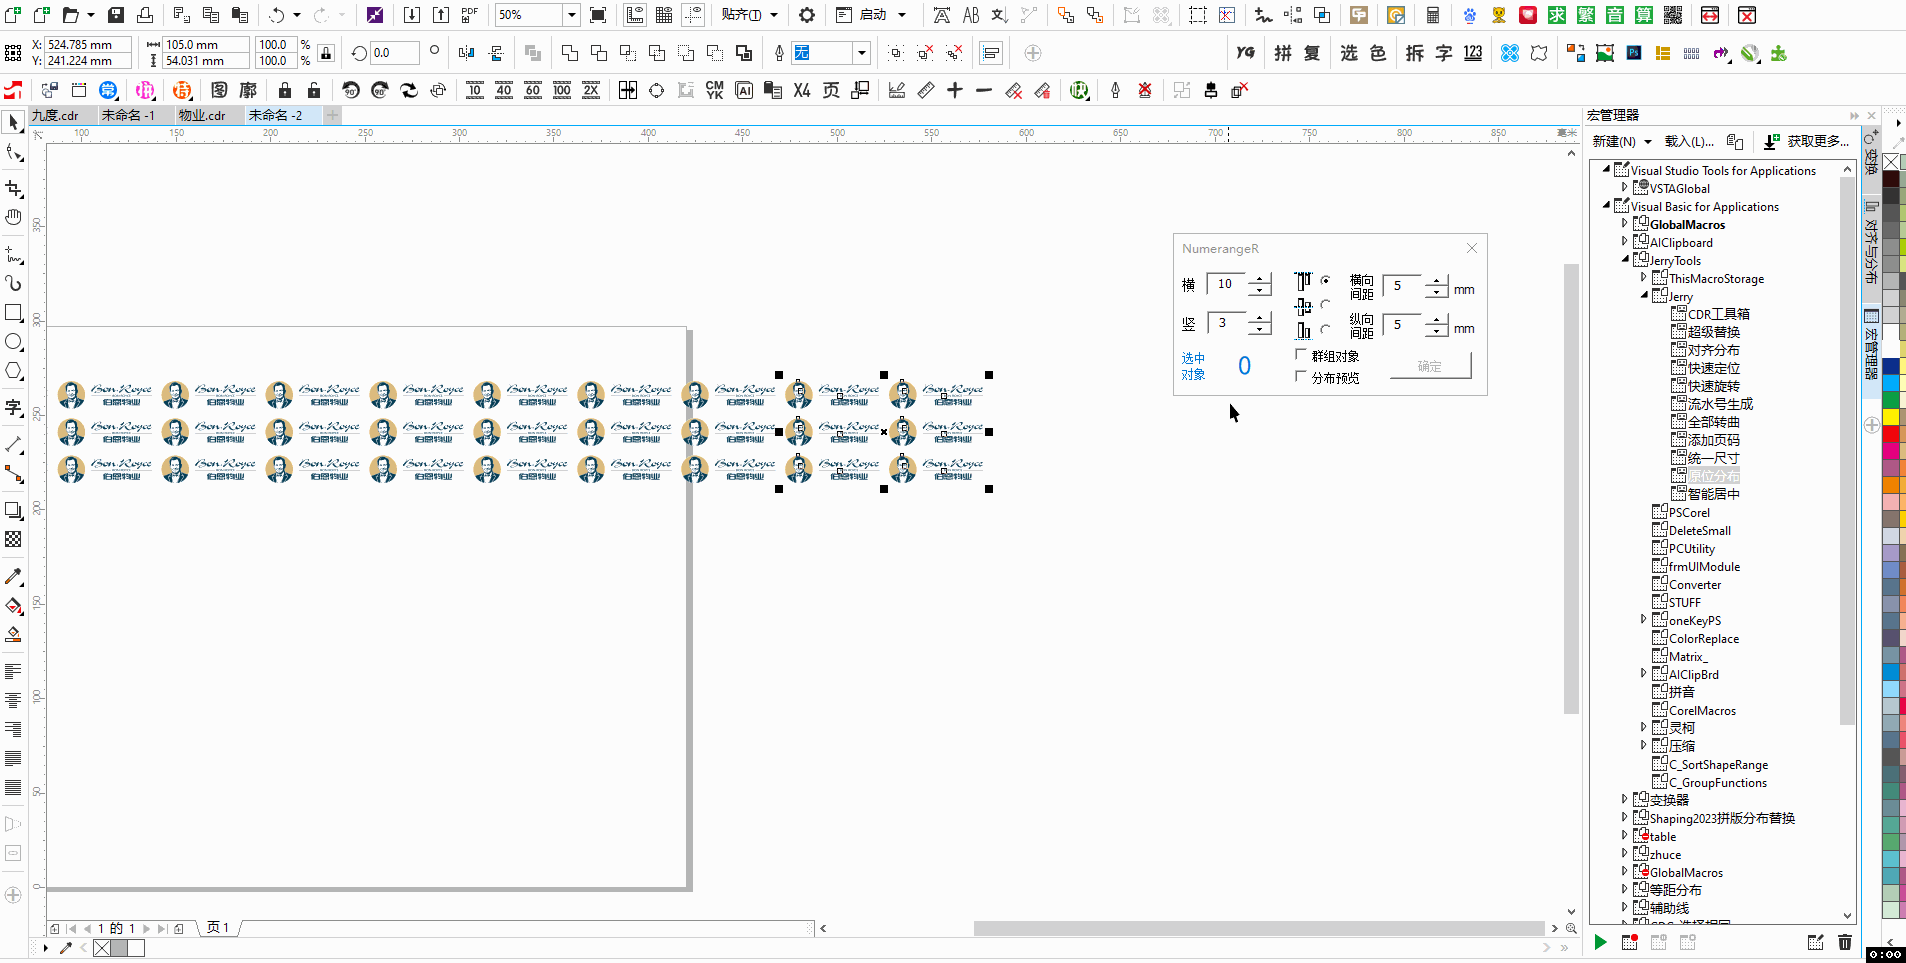Open the outline width 无 dropdown
1906x963 pixels.
861,53
